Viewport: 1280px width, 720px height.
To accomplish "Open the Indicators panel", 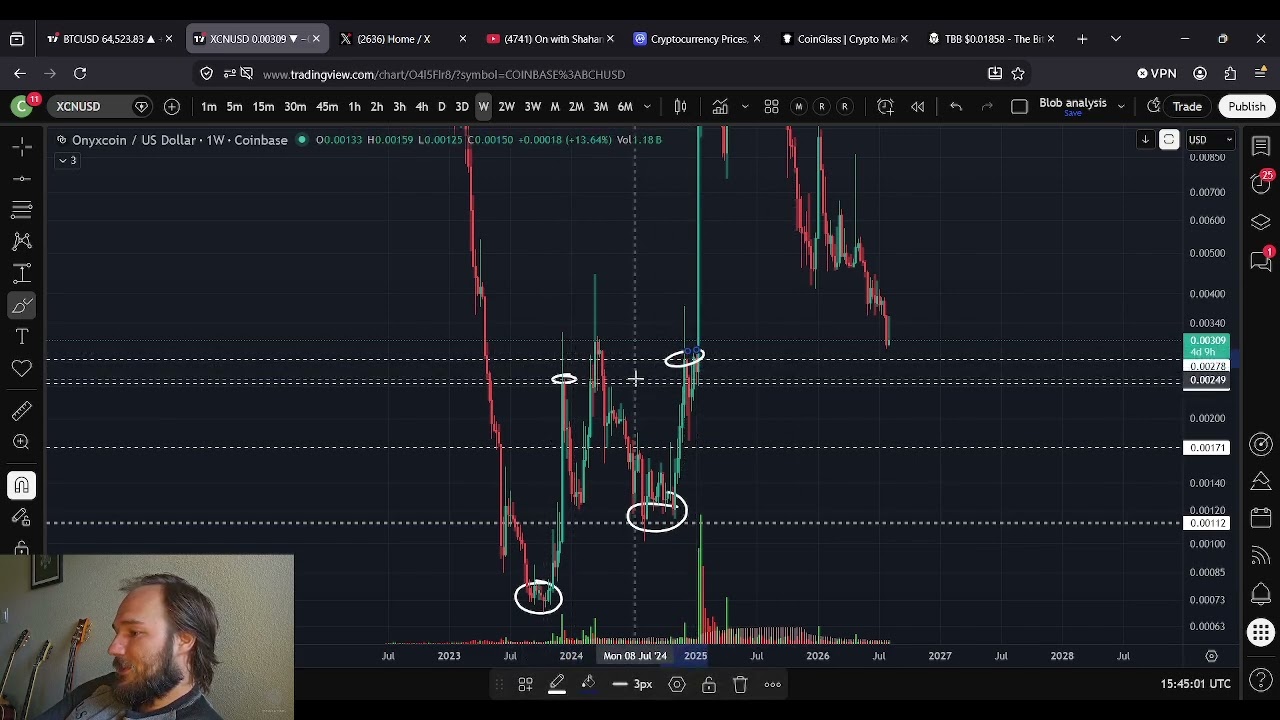I will (x=720, y=106).
